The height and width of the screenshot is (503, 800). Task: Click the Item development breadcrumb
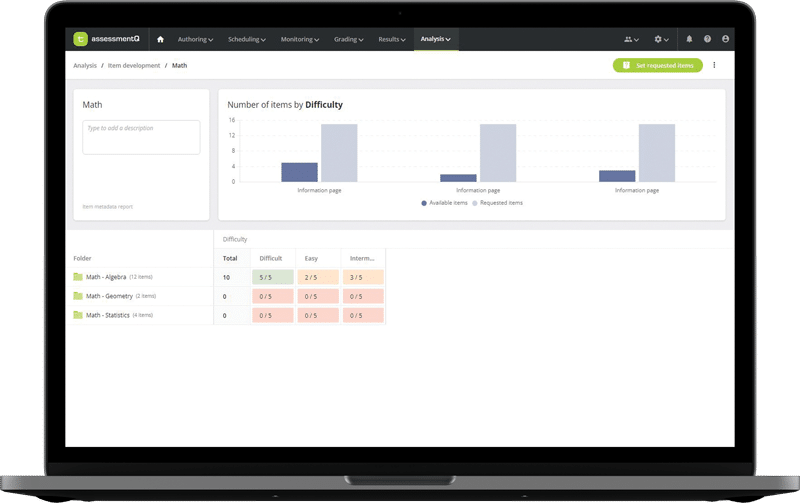[133, 66]
